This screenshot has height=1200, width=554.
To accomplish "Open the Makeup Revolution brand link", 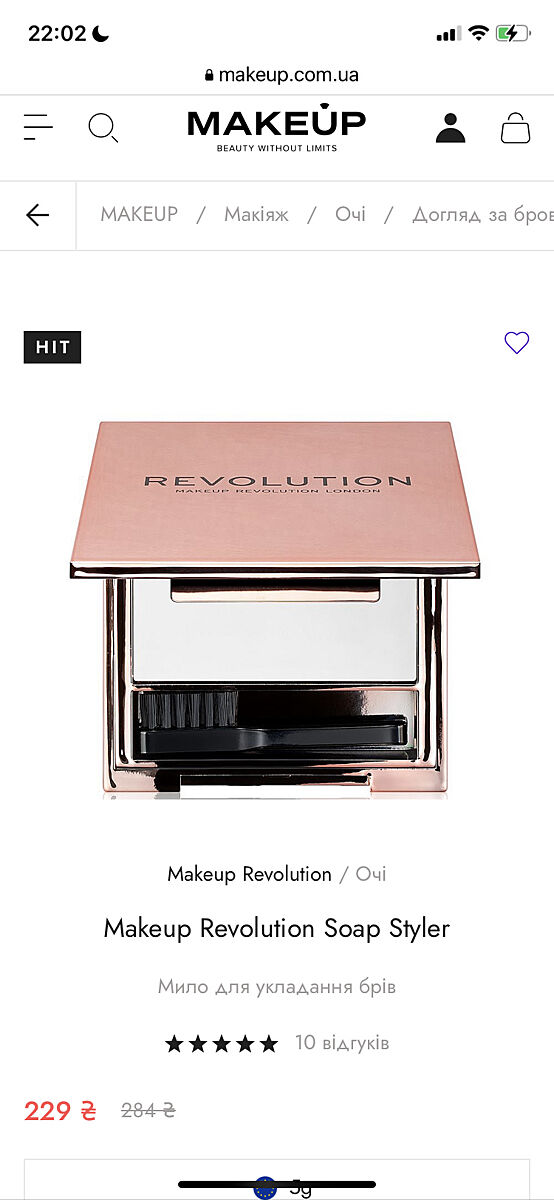I will pyautogui.click(x=249, y=874).
